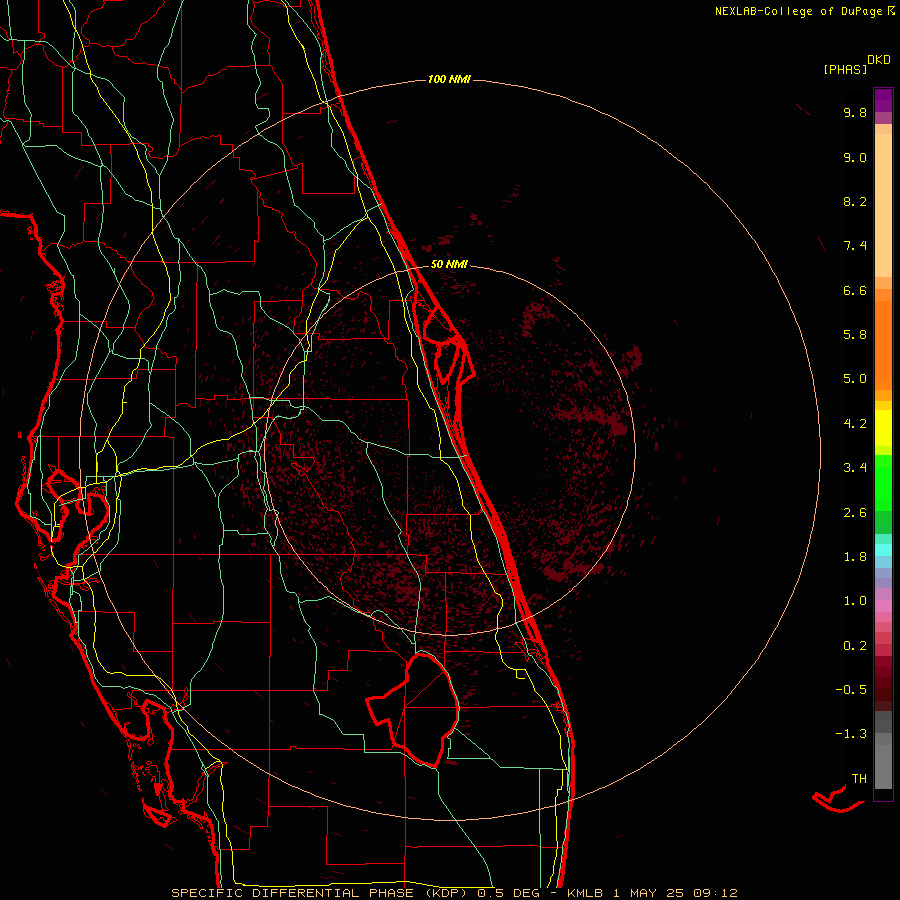
Task: Click the 7.4 value on the scale
Action: [855, 246]
